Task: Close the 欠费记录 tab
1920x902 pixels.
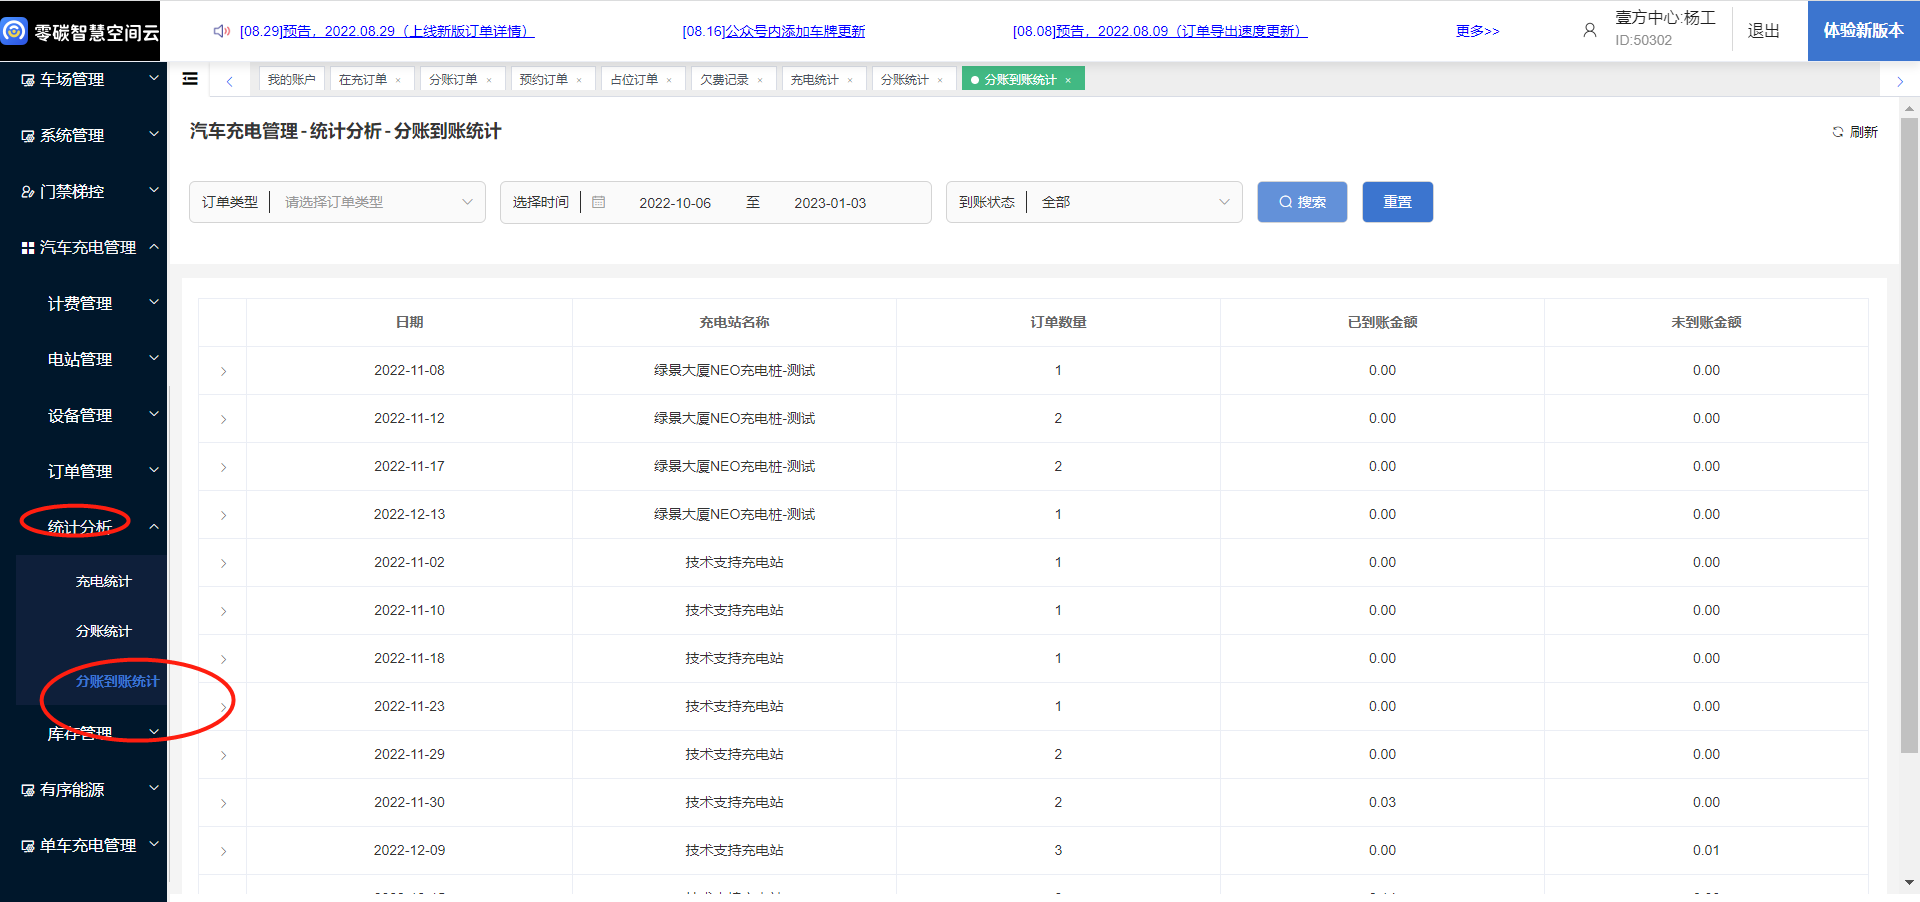Action: click(760, 80)
